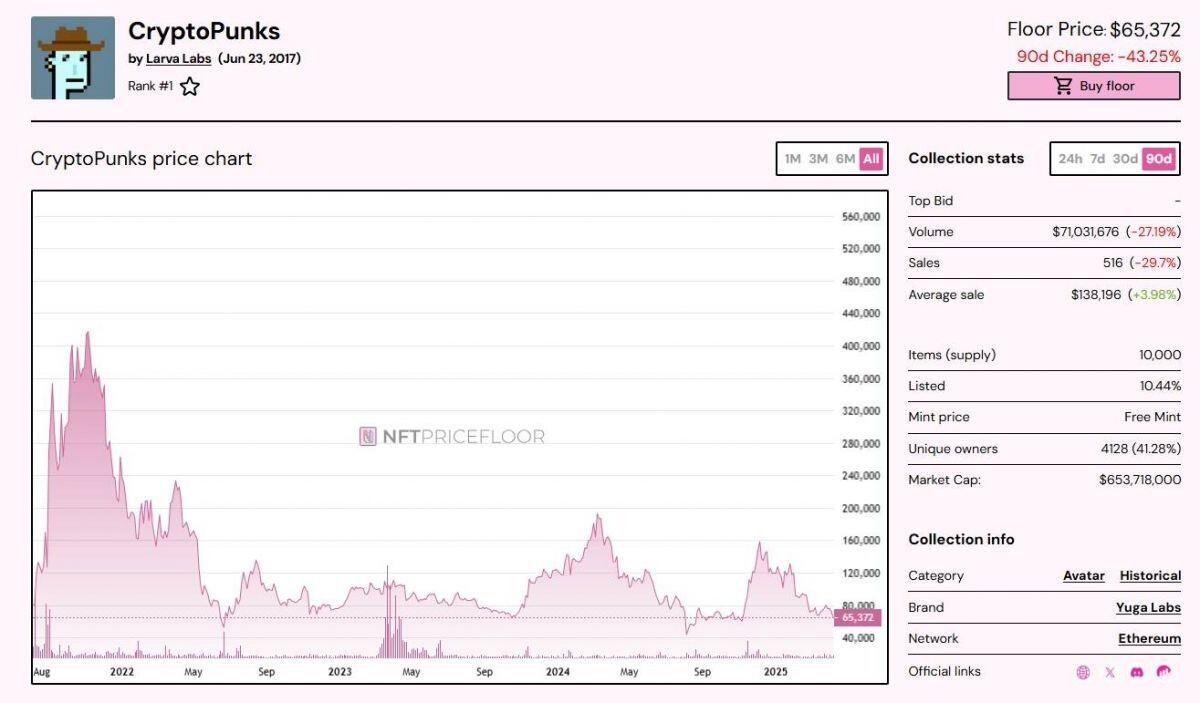
Task: Switch collection stats to 90d
Action: click(x=1158, y=159)
